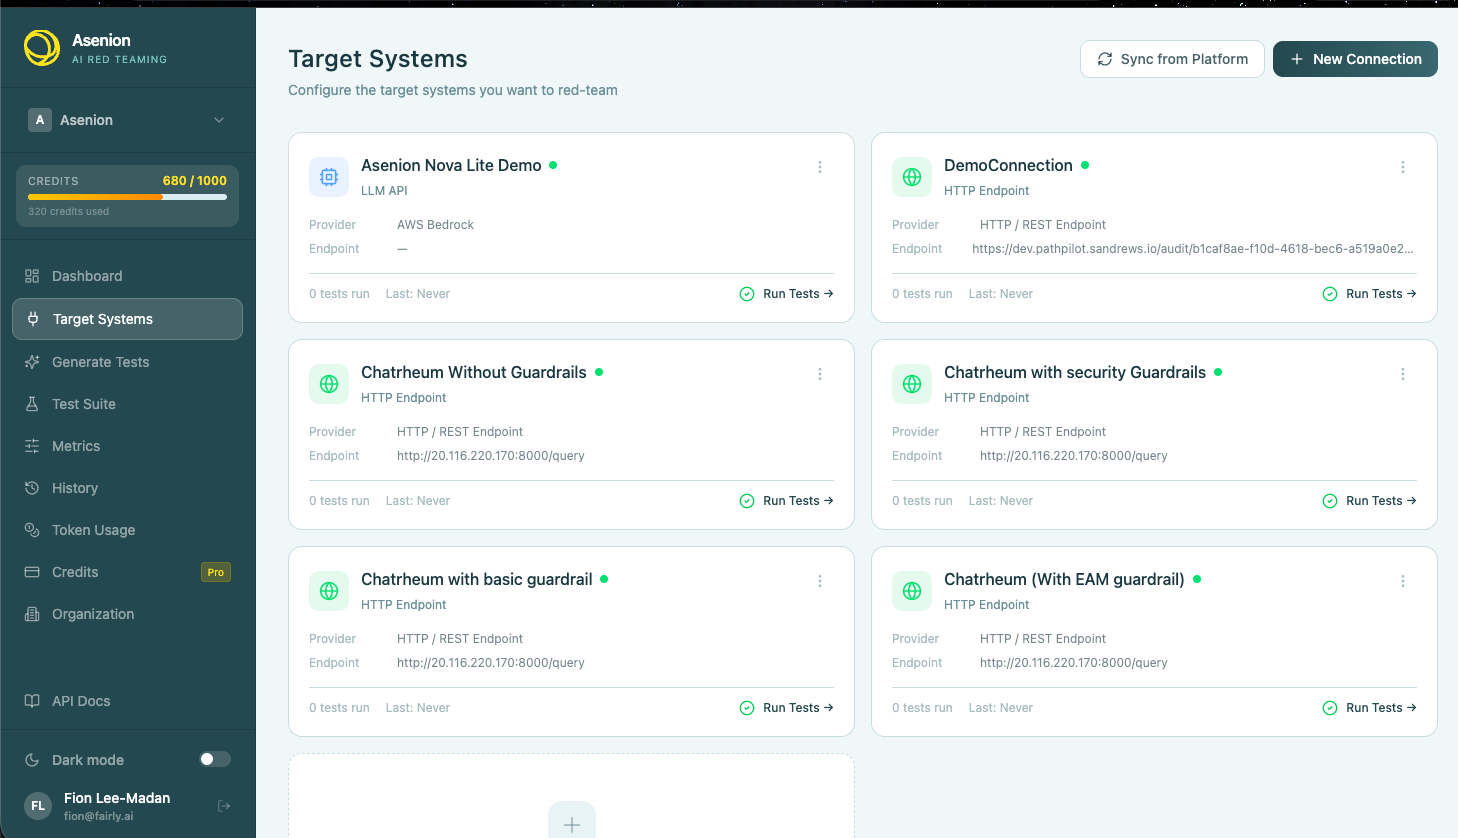The height and width of the screenshot is (838, 1458).
Task: Open options menu for Asenion Nova Lite Demo
Action: pyautogui.click(x=820, y=167)
